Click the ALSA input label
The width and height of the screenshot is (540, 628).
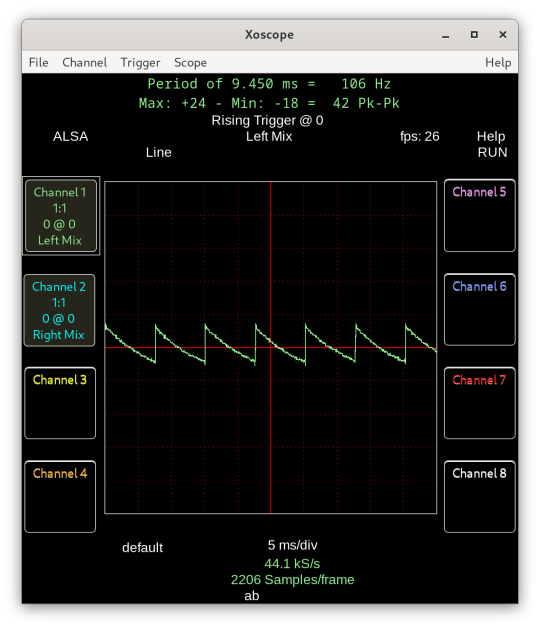point(71,137)
